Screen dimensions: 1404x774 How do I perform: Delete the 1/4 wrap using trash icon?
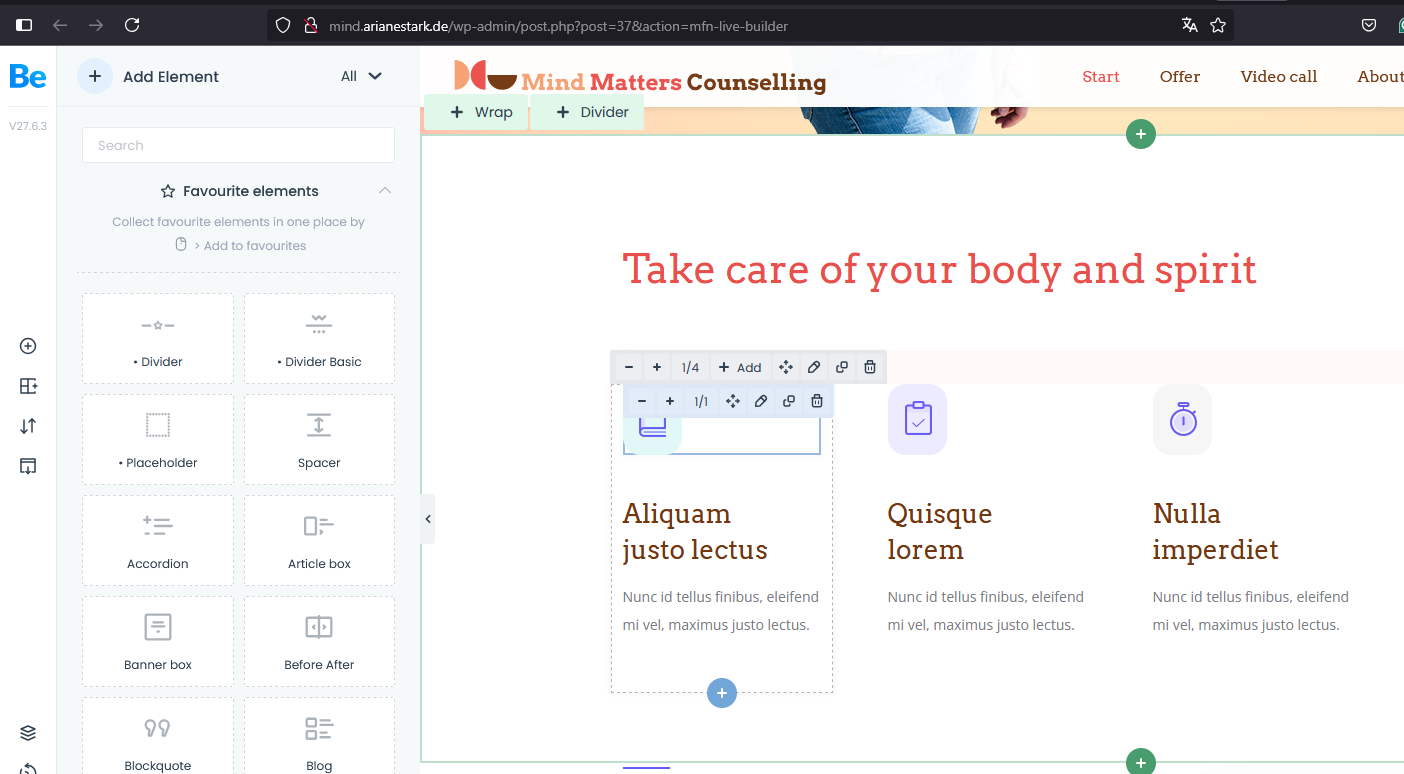870,367
